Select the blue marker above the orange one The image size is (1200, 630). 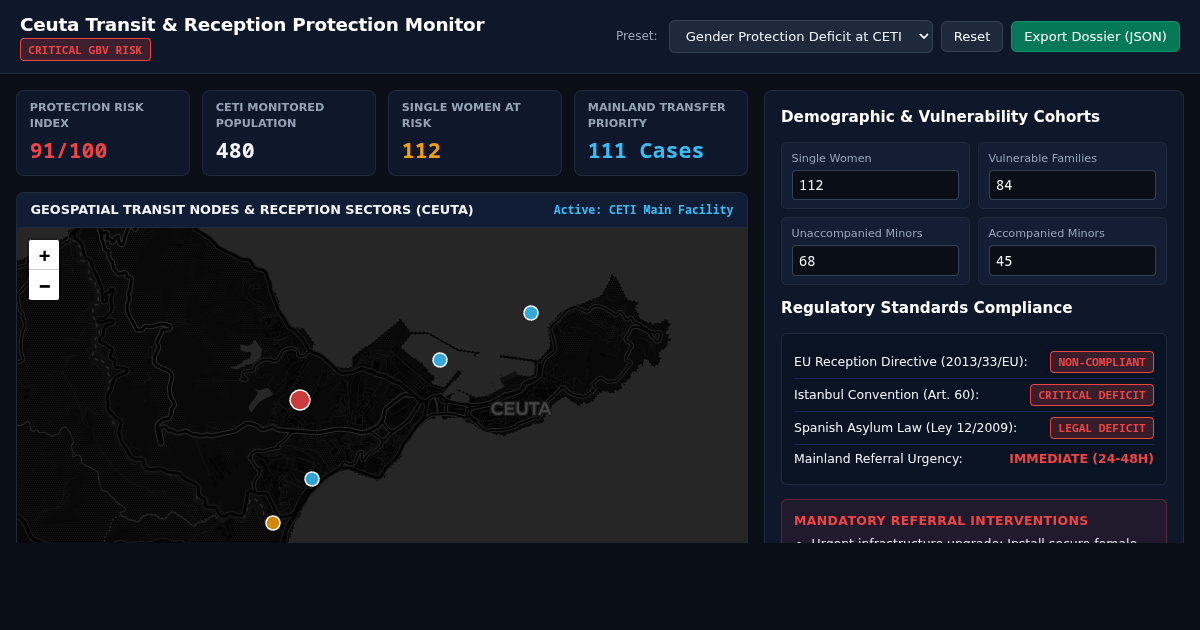[x=312, y=479]
